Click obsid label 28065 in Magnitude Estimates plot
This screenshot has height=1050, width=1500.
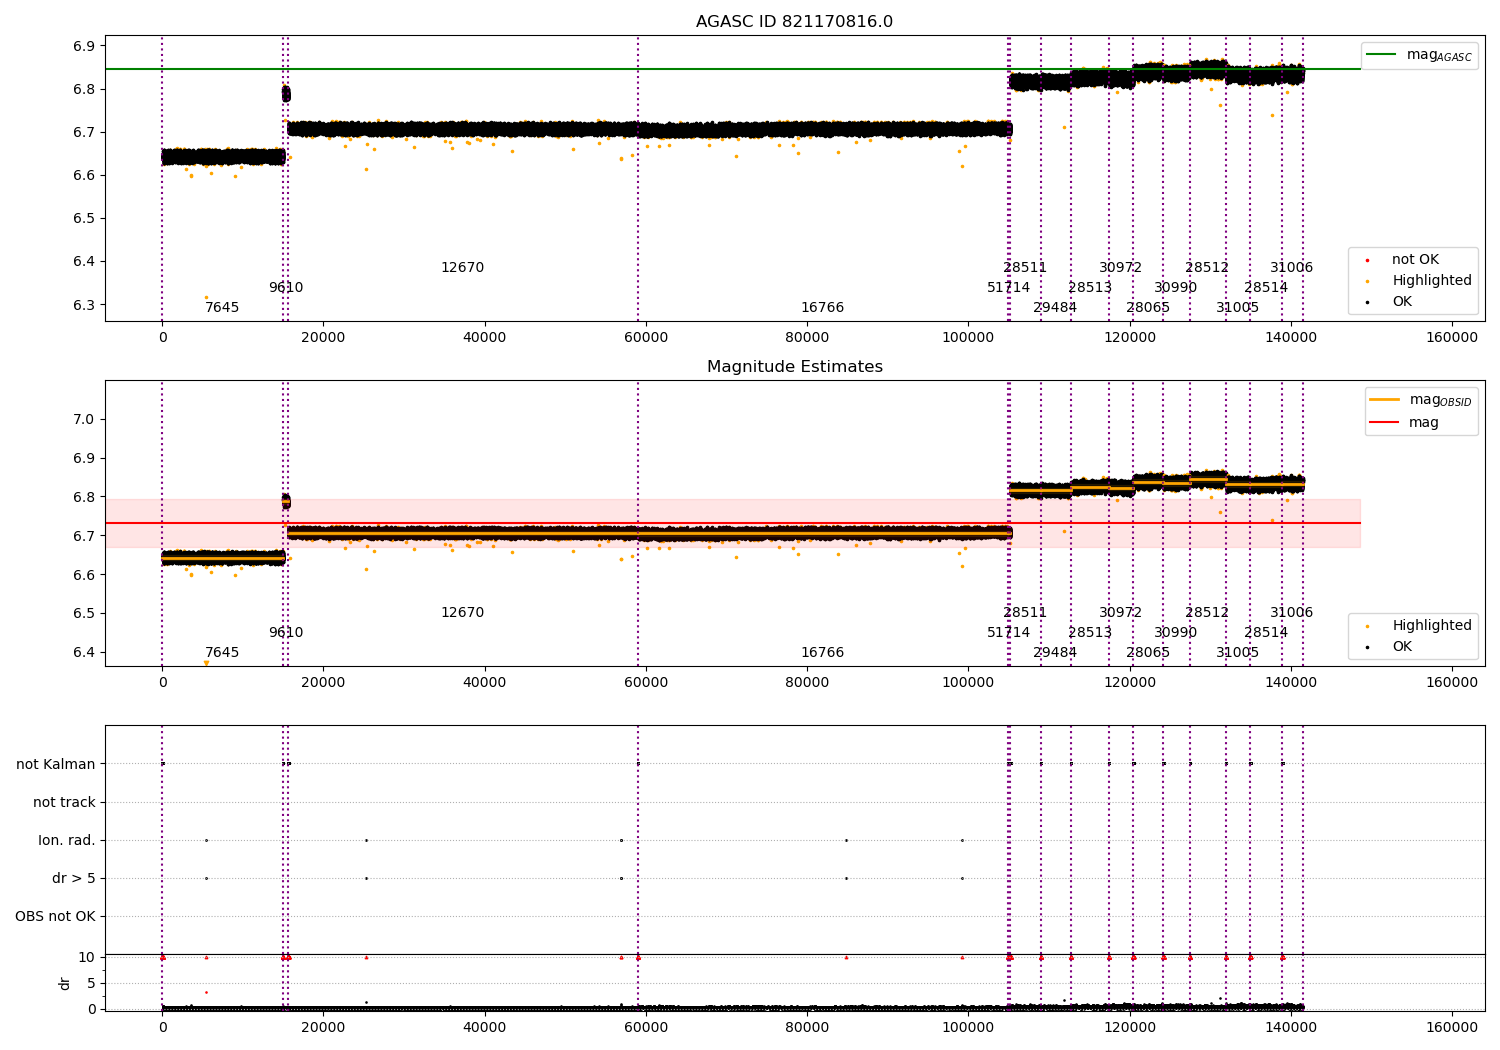pyautogui.click(x=1148, y=653)
